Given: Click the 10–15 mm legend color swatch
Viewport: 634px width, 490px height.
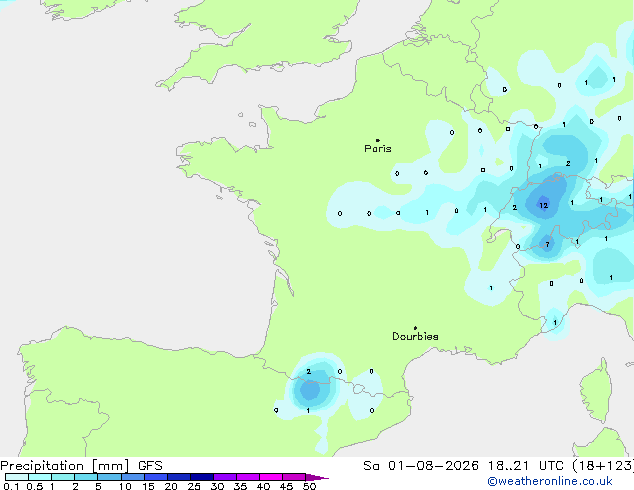Looking at the screenshot, I should pyautogui.click(x=133, y=477).
